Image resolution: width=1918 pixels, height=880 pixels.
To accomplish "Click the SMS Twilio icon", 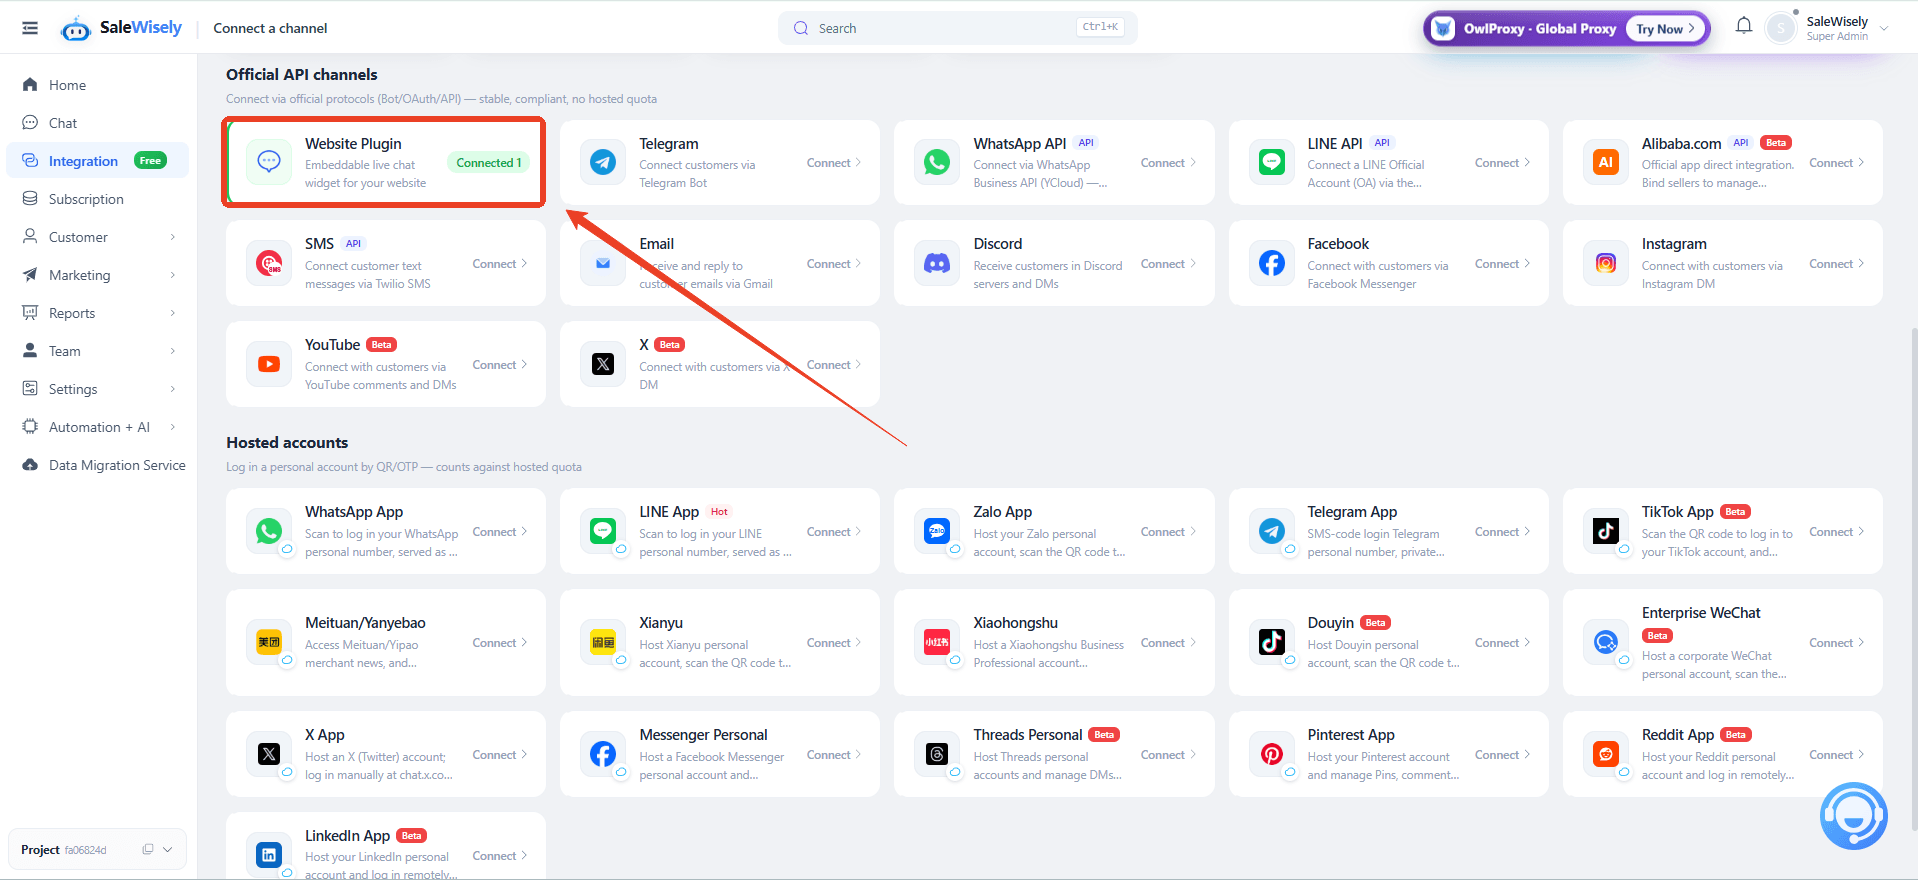I will coord(269,264).
